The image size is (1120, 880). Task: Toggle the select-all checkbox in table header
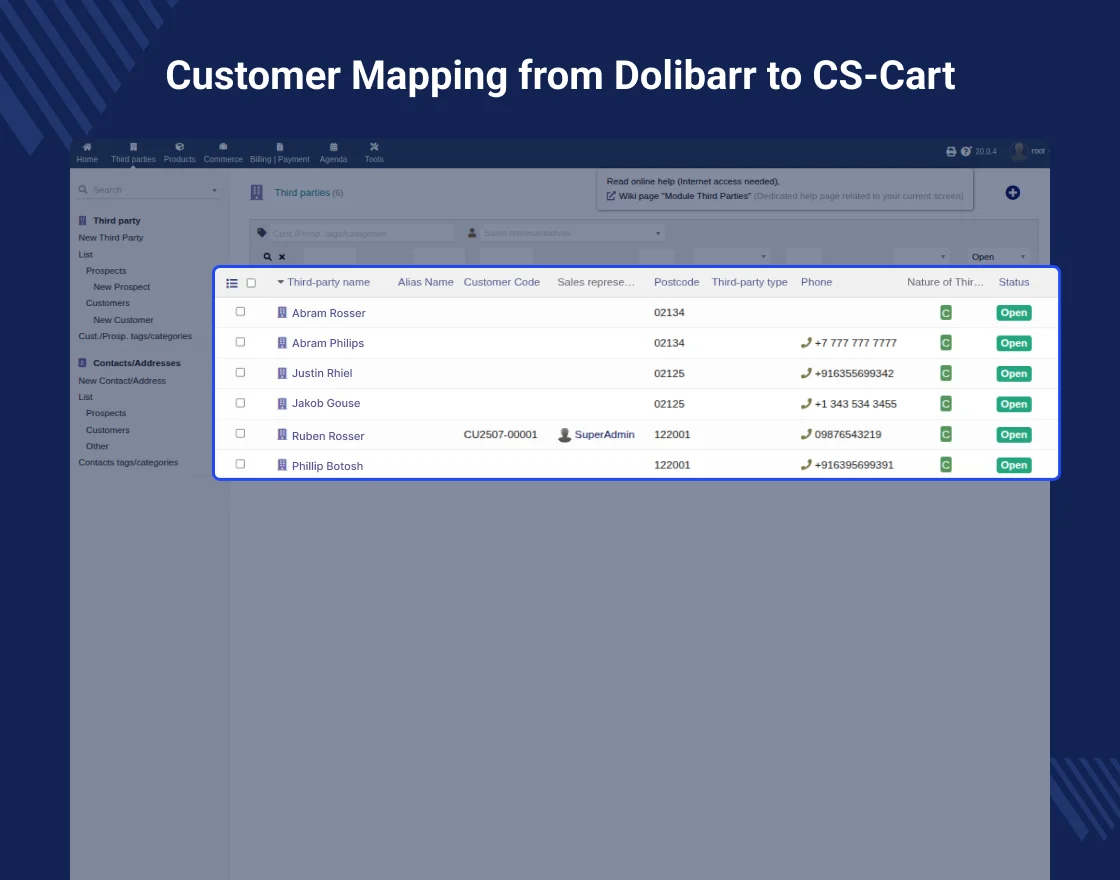[251, 283]
